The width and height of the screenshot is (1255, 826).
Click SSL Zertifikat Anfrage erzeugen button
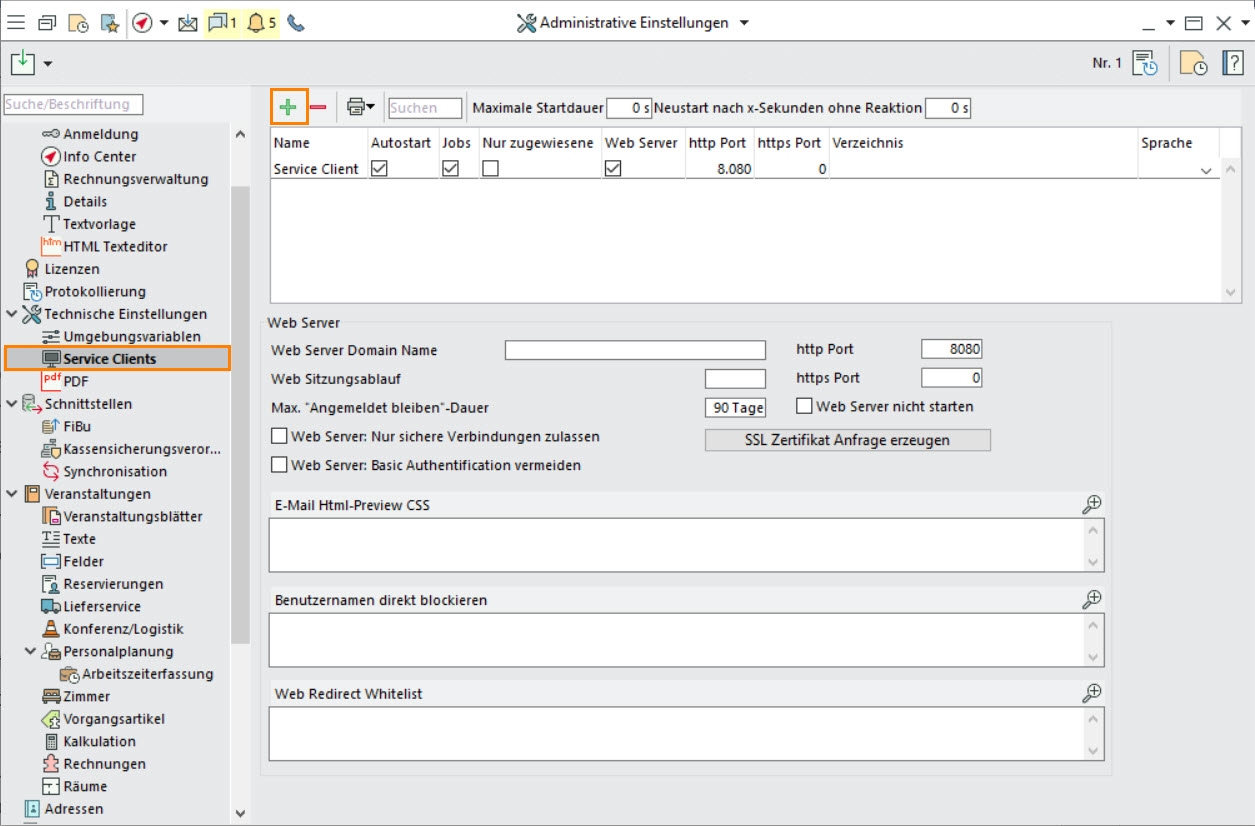point(847,440)
